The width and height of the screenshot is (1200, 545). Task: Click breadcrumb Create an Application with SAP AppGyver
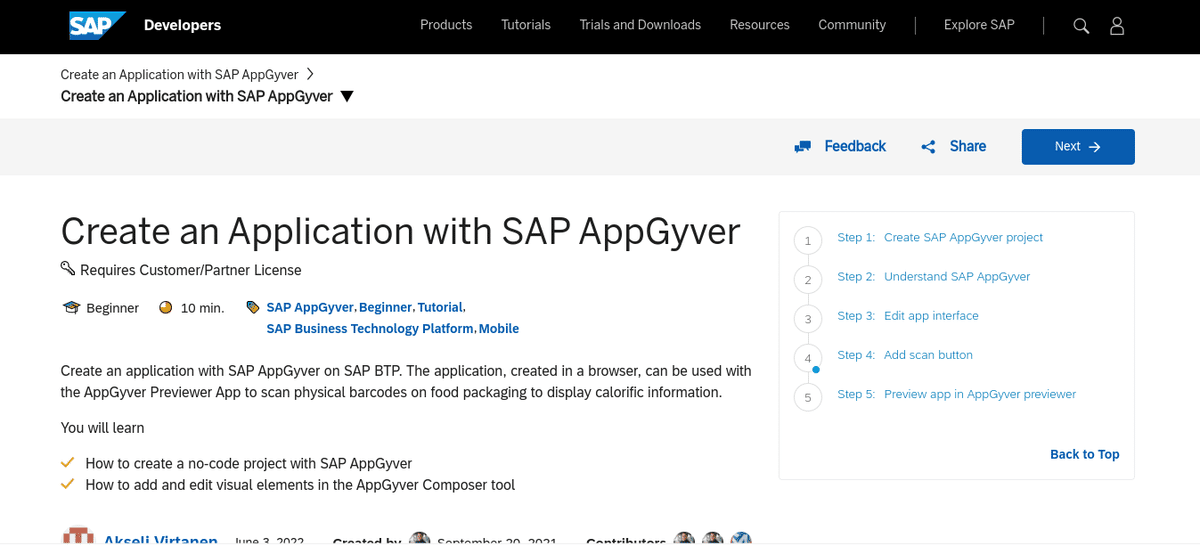(179, 74)
